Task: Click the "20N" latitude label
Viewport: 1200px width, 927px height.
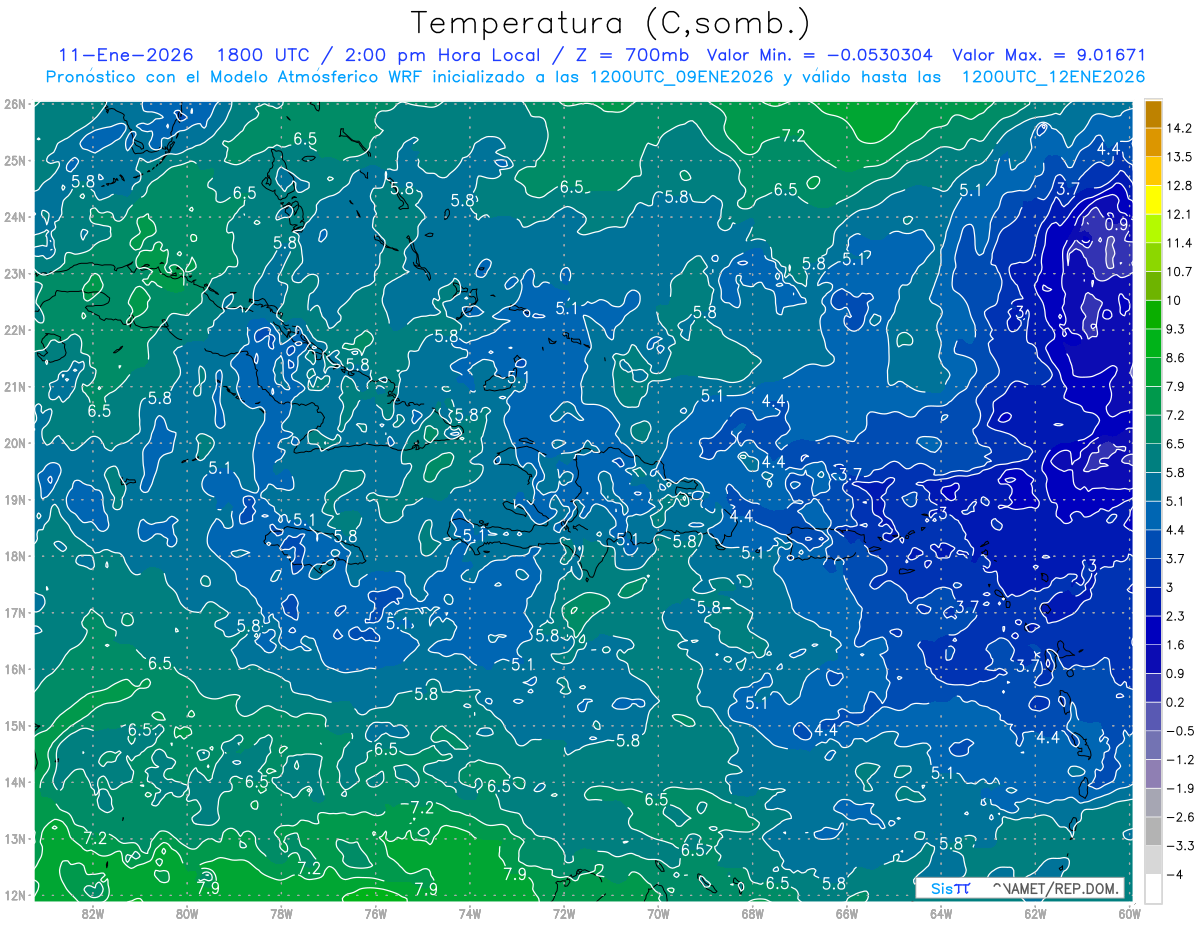Action: point(14,443)
